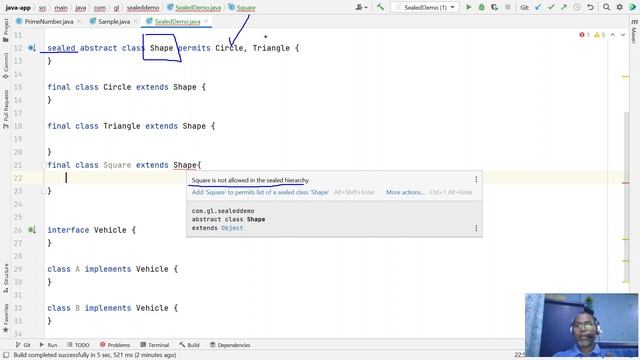Open the Structure tool window sidebar

point(6,278)
